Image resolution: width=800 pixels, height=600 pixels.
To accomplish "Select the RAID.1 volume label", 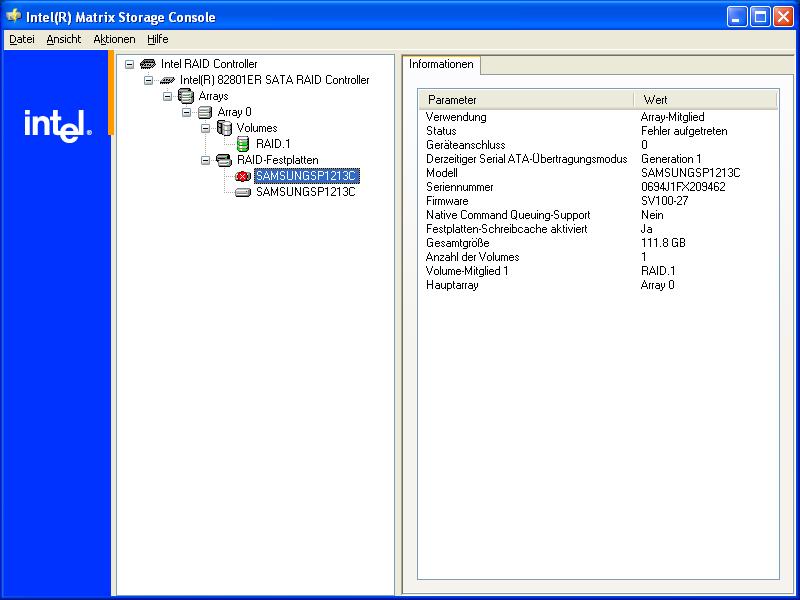I will [x=273, y=144].
